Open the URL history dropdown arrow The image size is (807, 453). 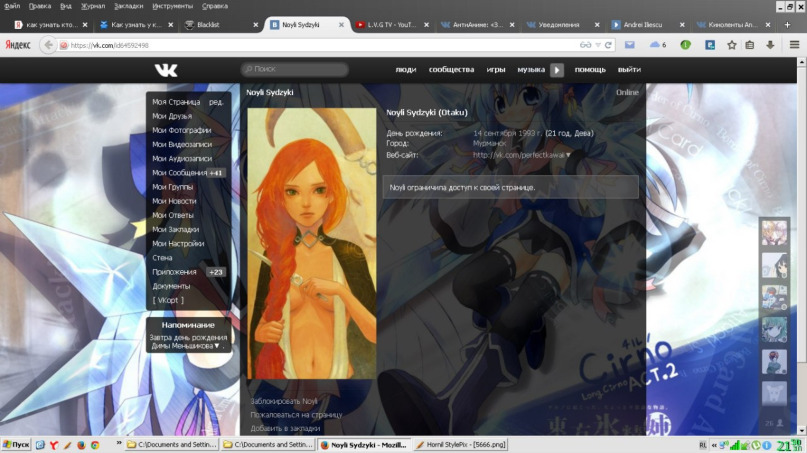(598, 45)
